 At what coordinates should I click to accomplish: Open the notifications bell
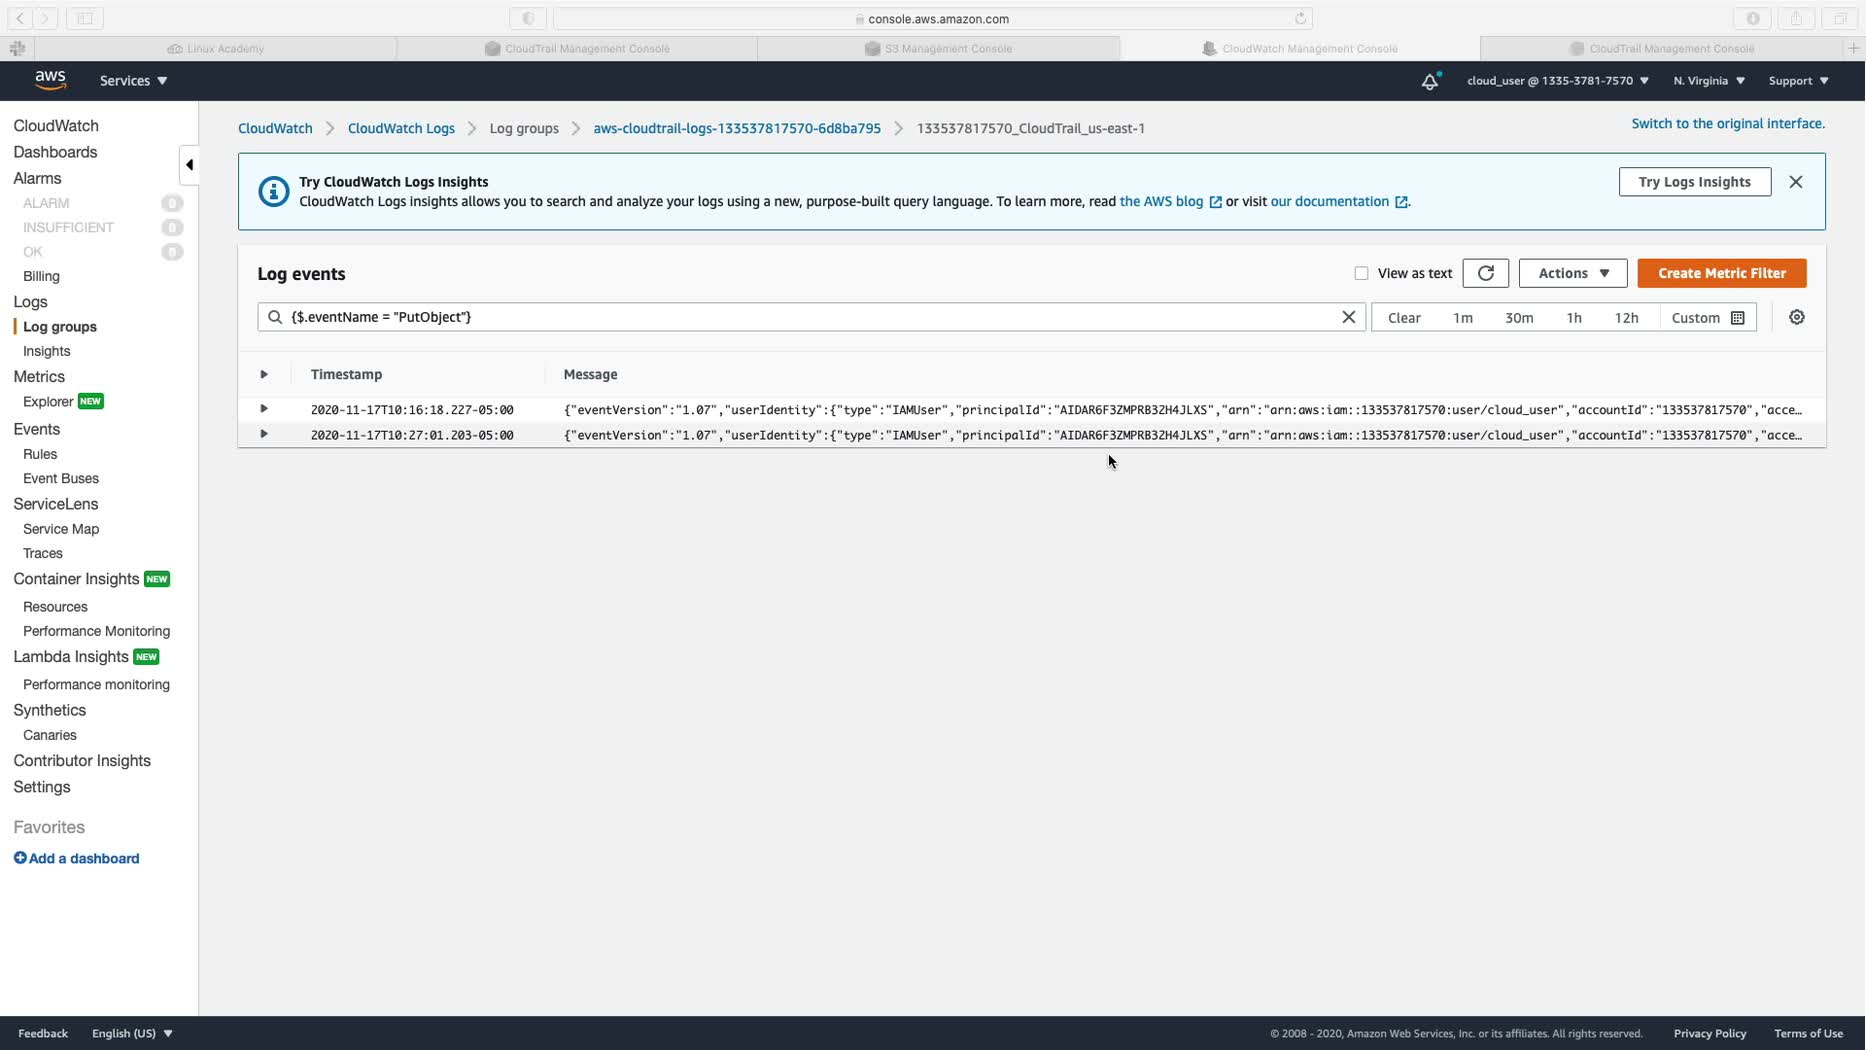pyautogui.click(x=1430, y=81)
